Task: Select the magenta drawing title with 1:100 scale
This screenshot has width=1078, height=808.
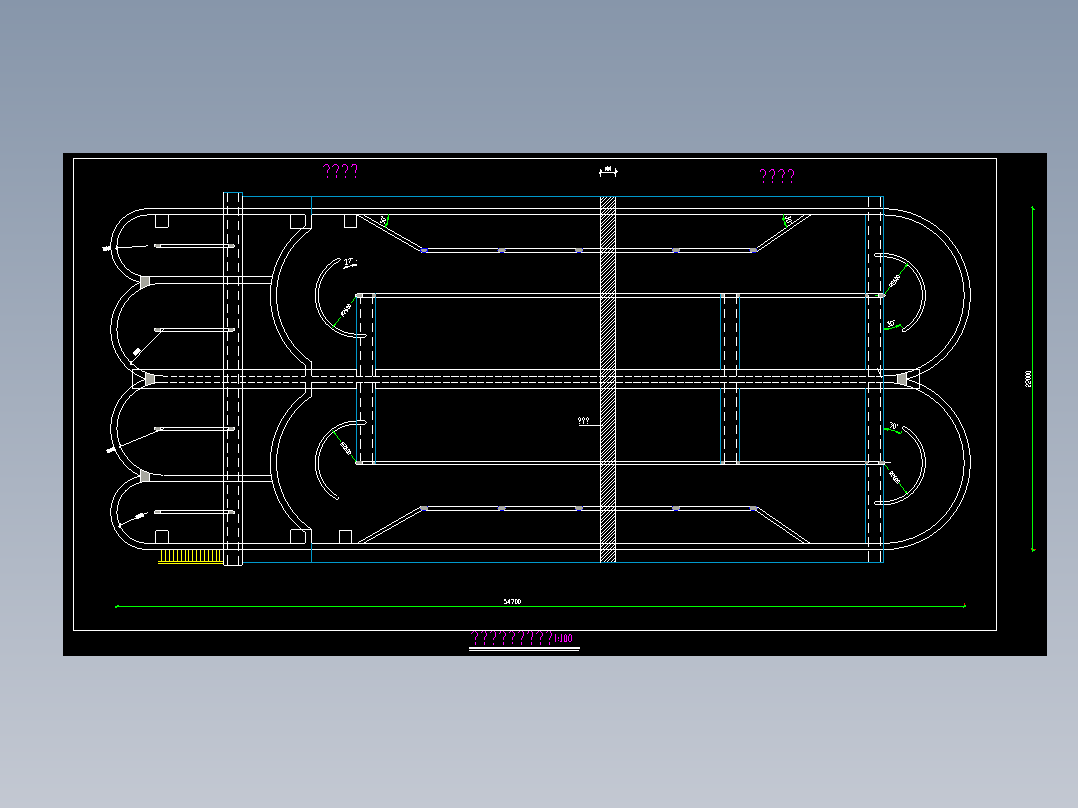Action: coord(522,638)
